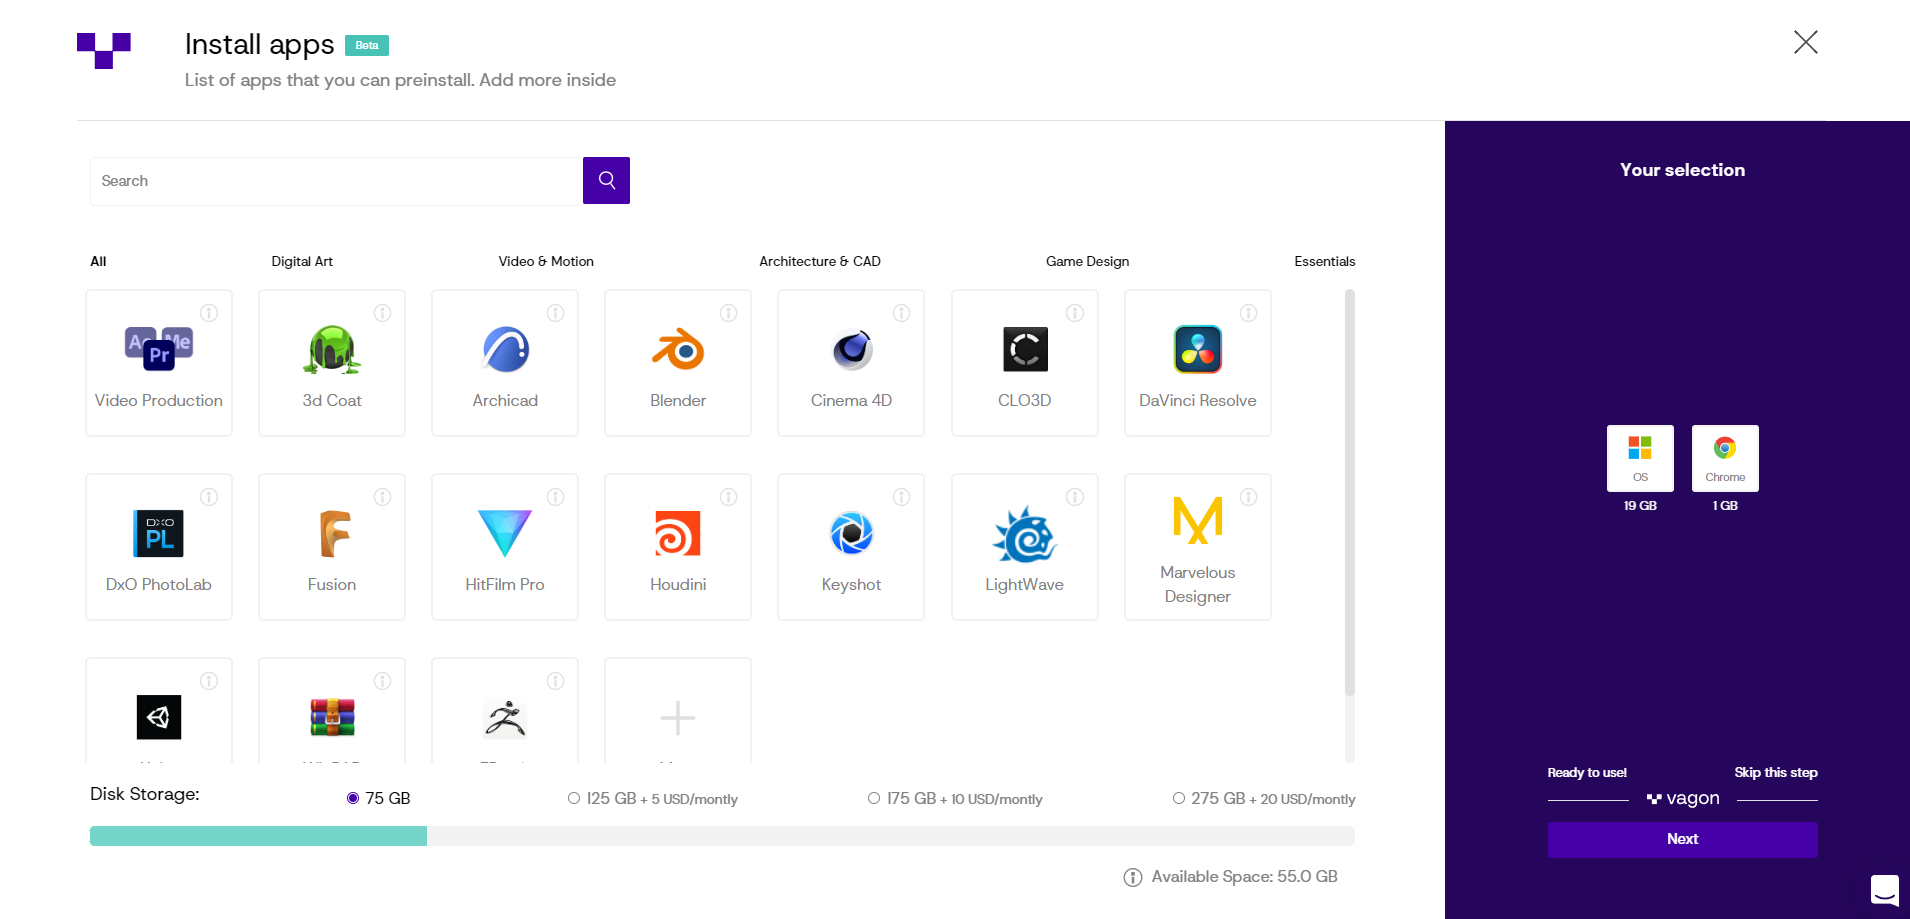This screenshot has width=1910, height=919.
Task: Click the disk storage usage bar
Action: [x=722, y=836]
